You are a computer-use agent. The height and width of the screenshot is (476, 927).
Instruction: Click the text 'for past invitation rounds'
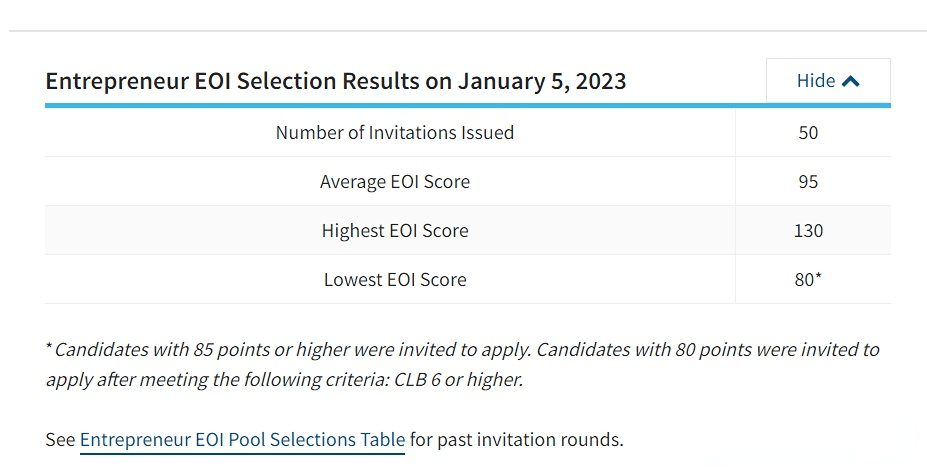point(516,439)
